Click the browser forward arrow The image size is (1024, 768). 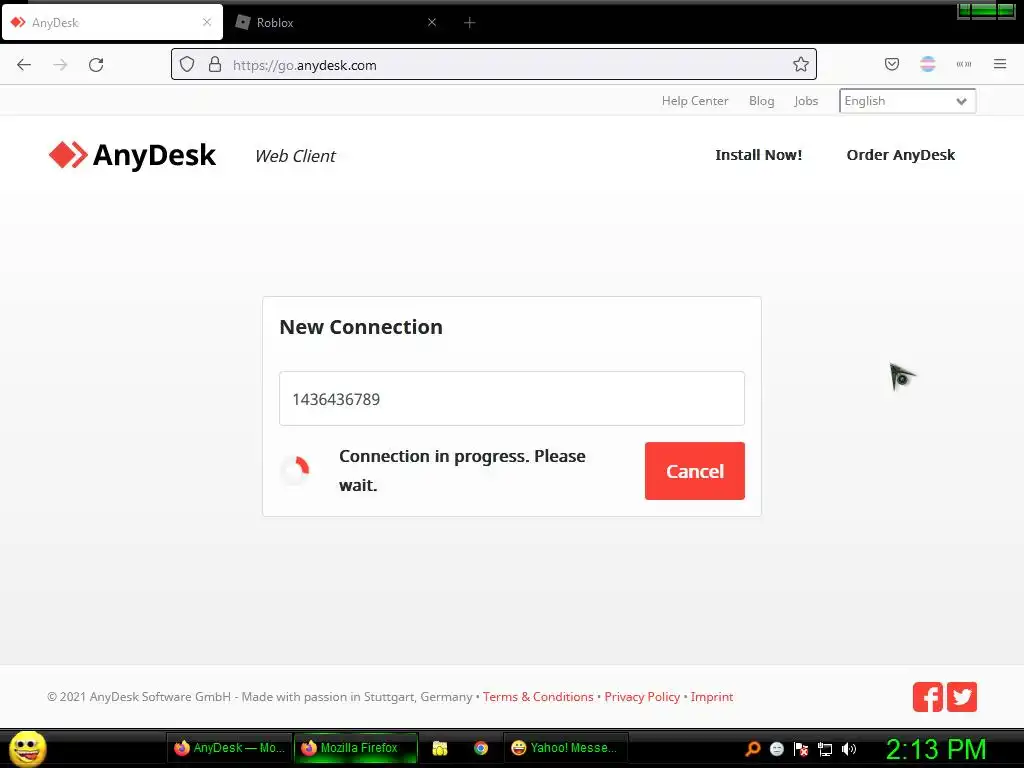60,65
